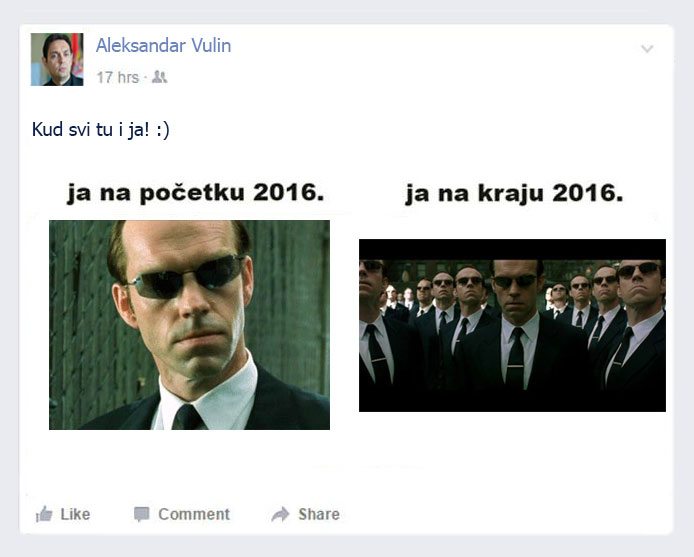Viewport: 694px width, 557px height.
Task: Click the thumbs-up Like icon
Action: point(44,514)
